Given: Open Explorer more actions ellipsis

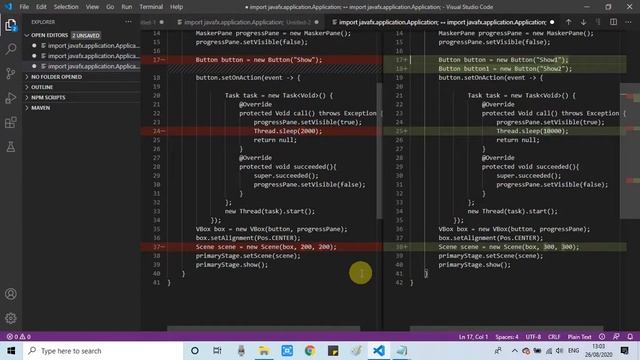Looking at the screenshot, I should coord(129,22).
